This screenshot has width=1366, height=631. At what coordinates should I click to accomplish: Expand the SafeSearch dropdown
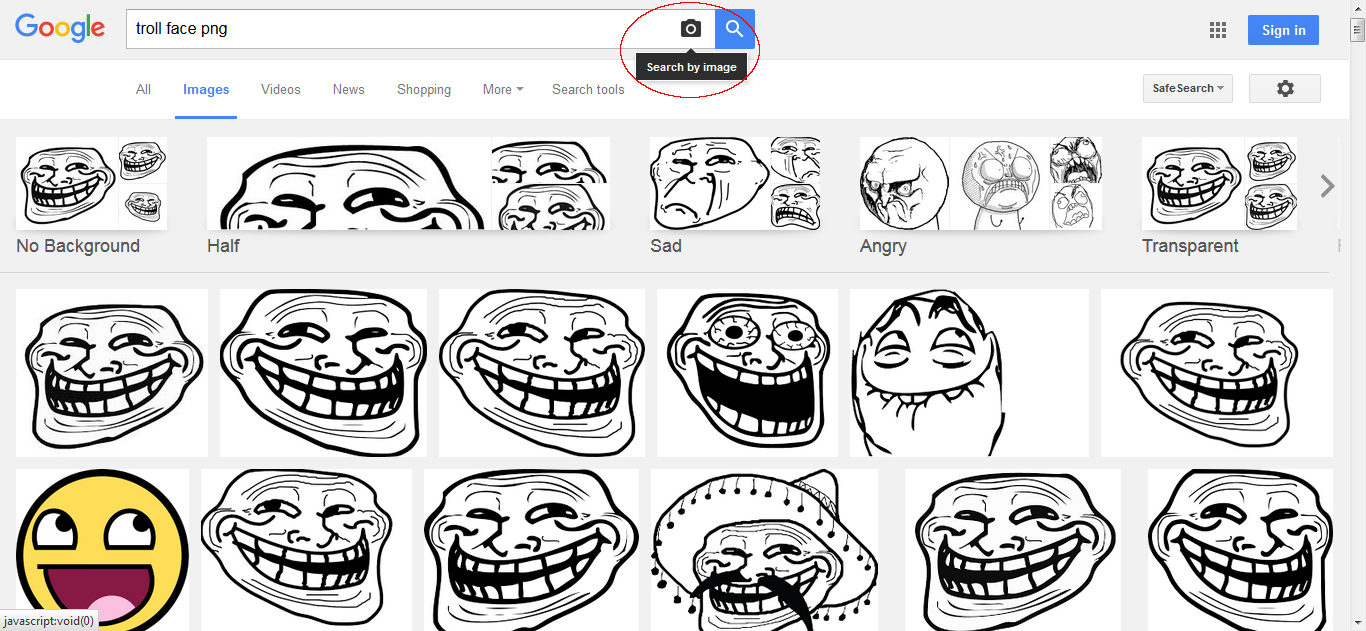tap(1187, 89)
